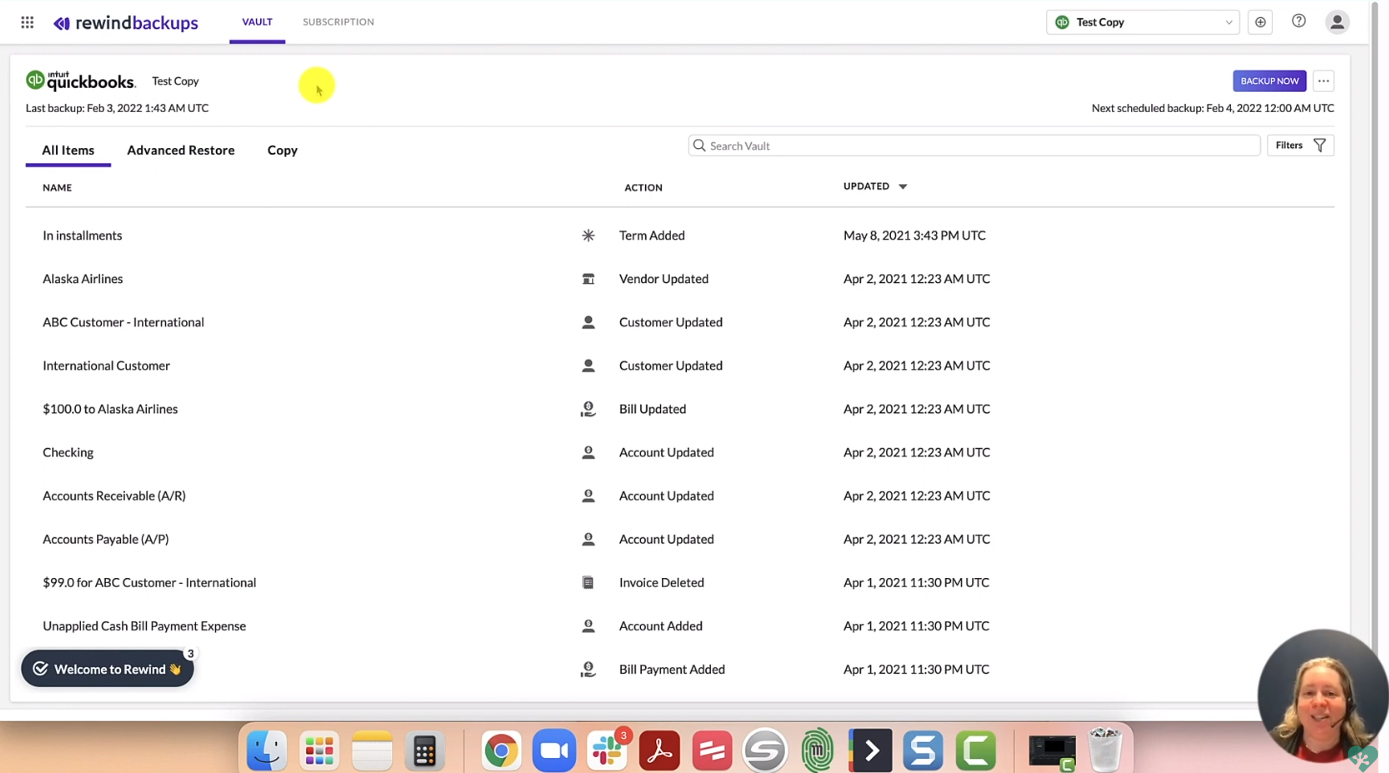Open the apps grid launcher icon

click(x=27, y=22)
